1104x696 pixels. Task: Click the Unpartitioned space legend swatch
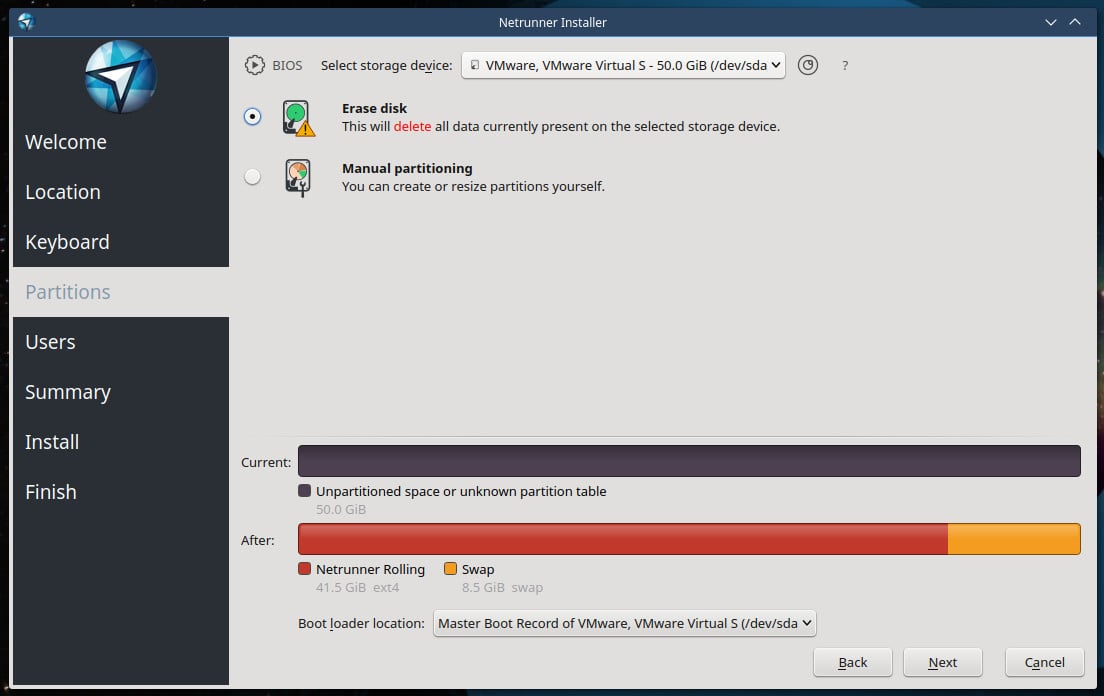304,491
